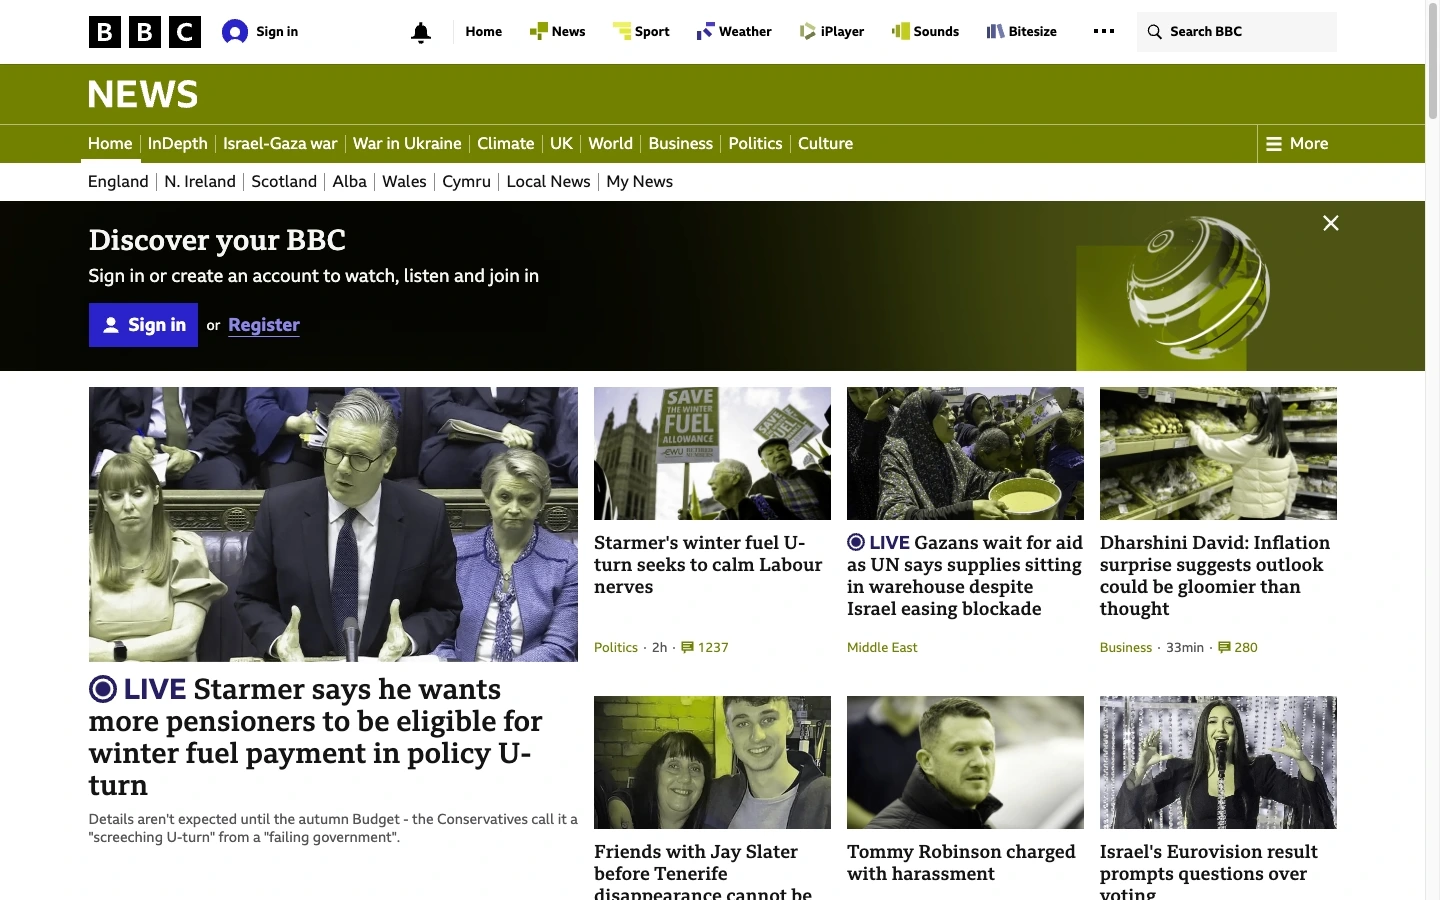
Task: Click the hamburger icon next to More
Action: click(x=1274, y=144)
